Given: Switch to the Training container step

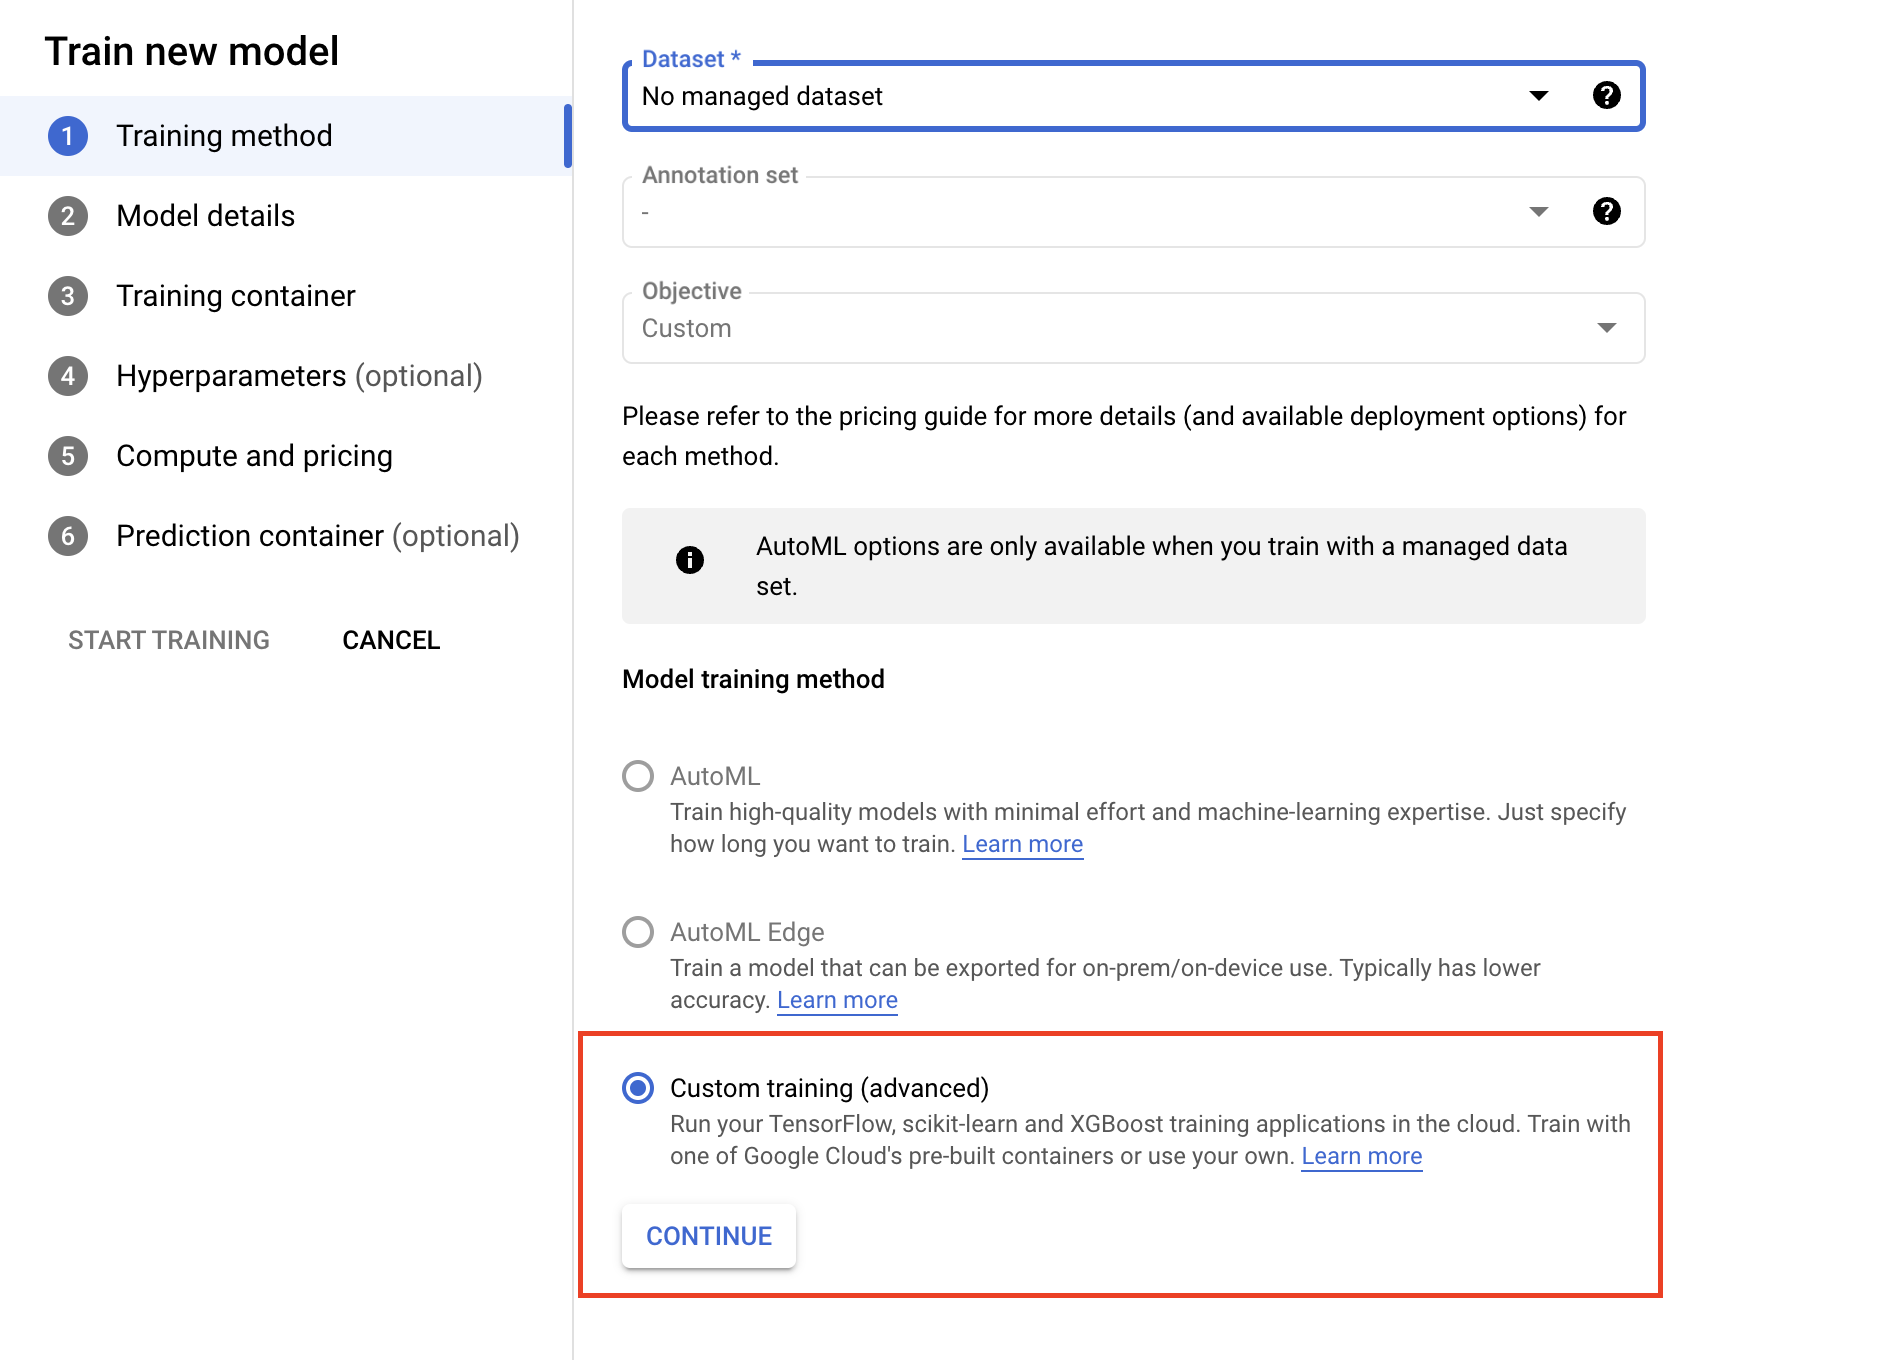Looking at the screenshot, I should point(236,296).
